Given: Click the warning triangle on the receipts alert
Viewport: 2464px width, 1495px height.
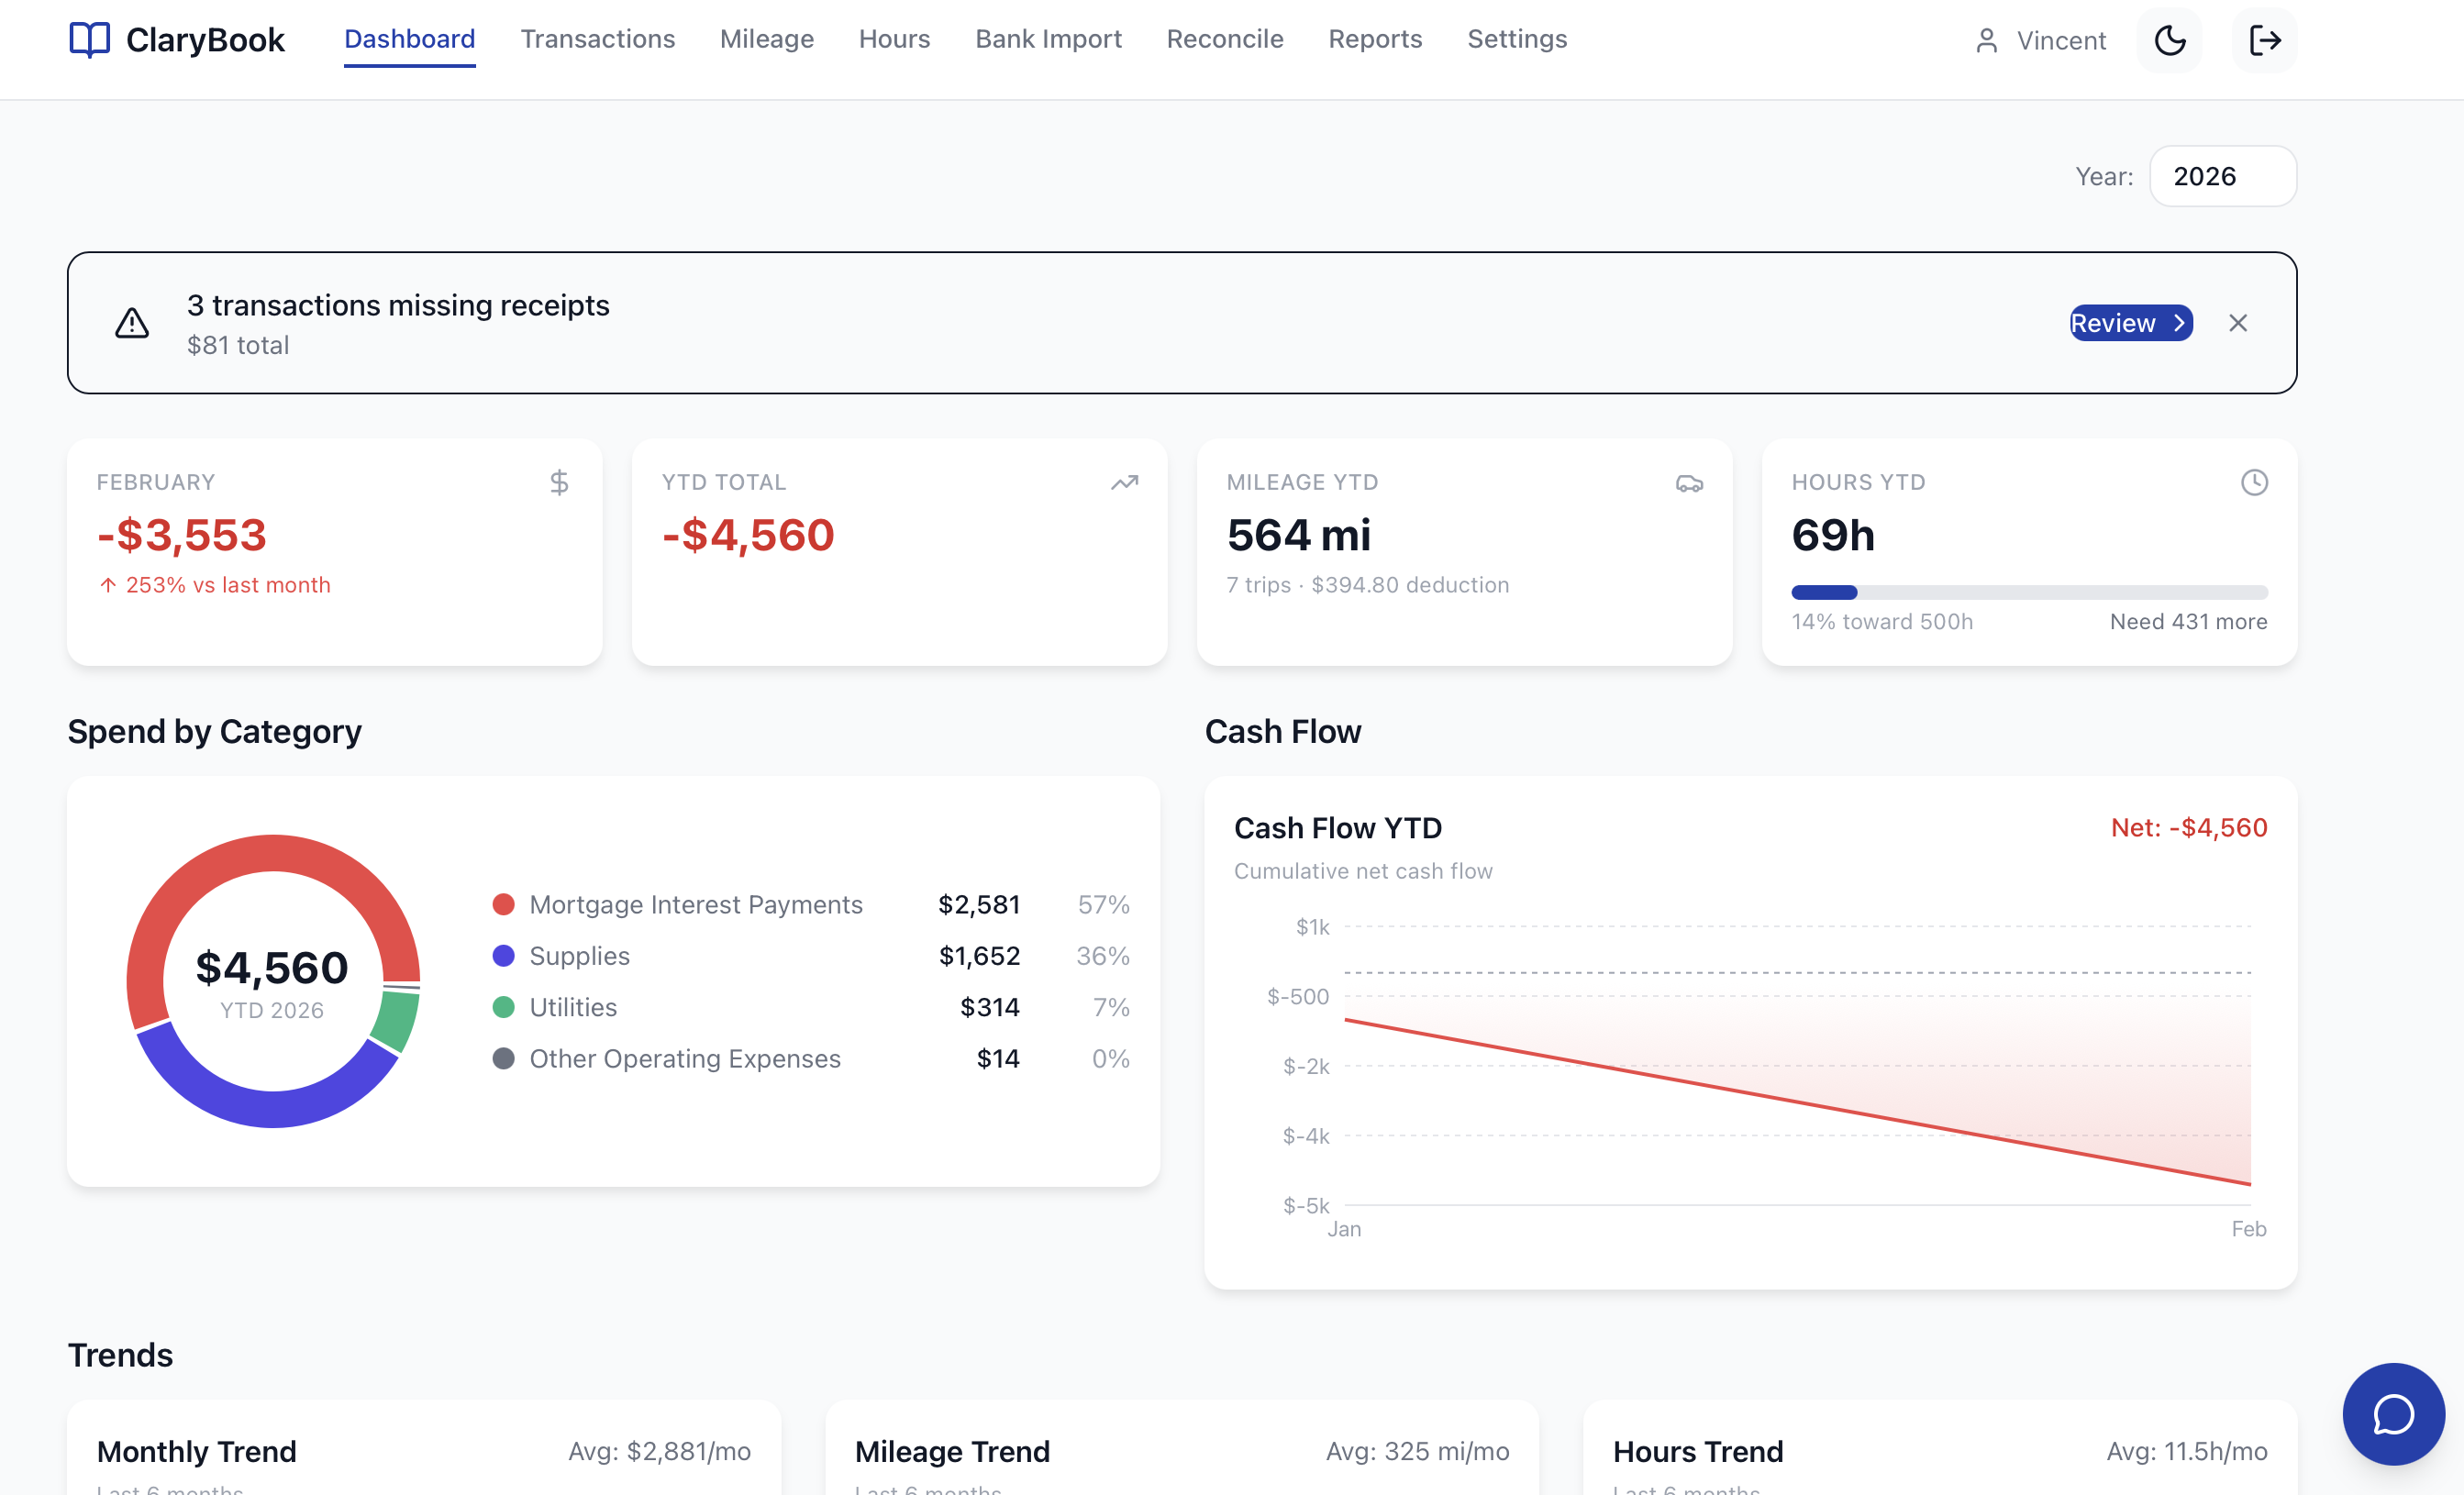Looking at the screenshot, I should pos(131,322).
